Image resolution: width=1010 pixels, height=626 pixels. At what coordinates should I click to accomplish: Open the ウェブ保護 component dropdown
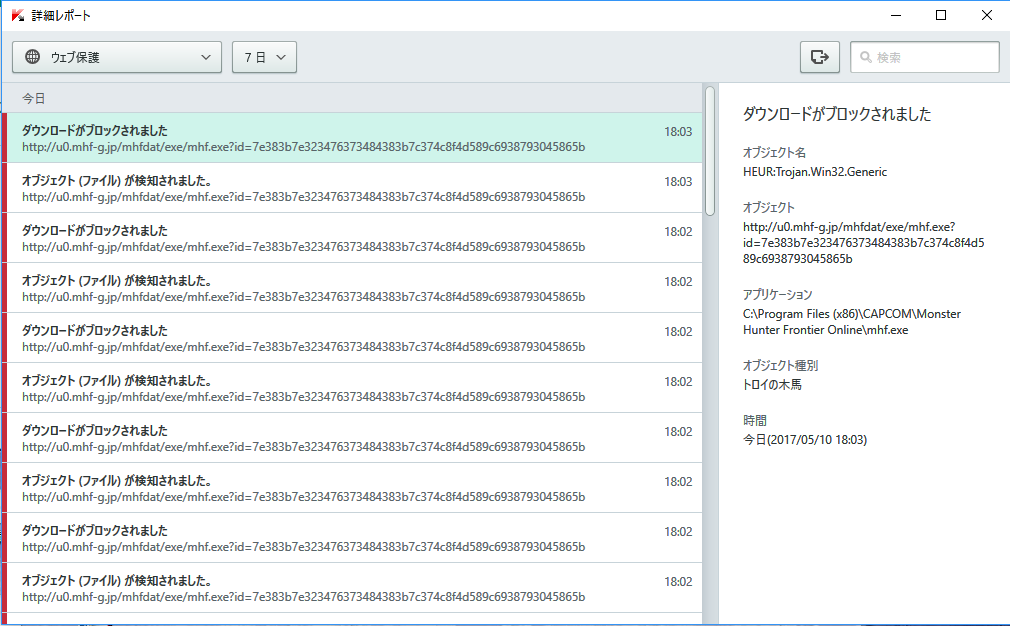(x=117, y=57)
